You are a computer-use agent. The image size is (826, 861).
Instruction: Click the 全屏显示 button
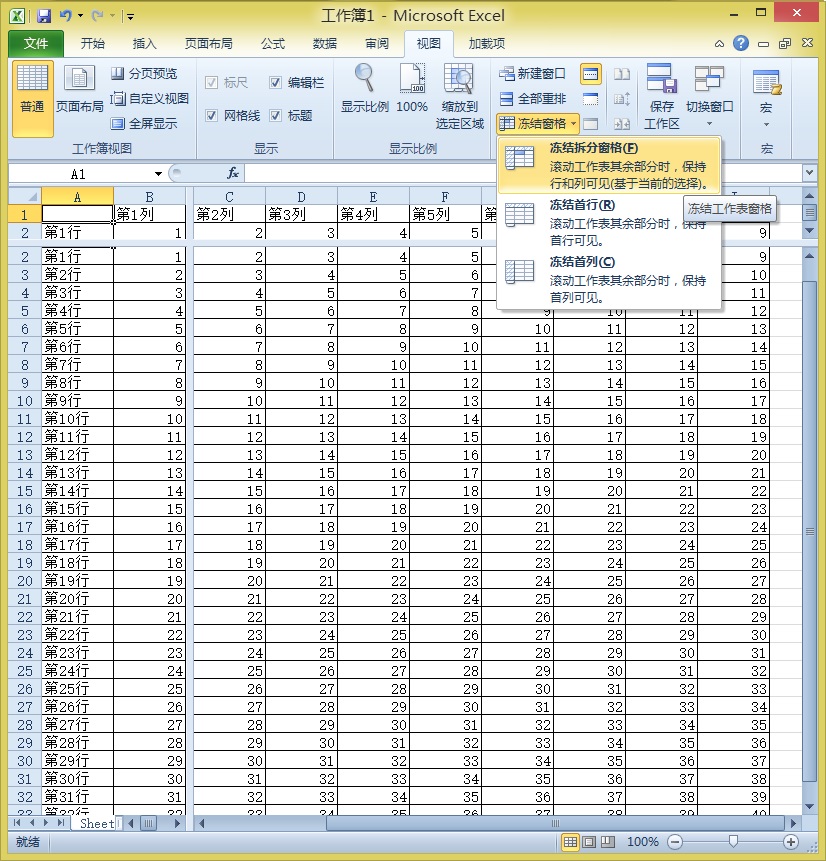pyautogui.click(x=144, y=124)
